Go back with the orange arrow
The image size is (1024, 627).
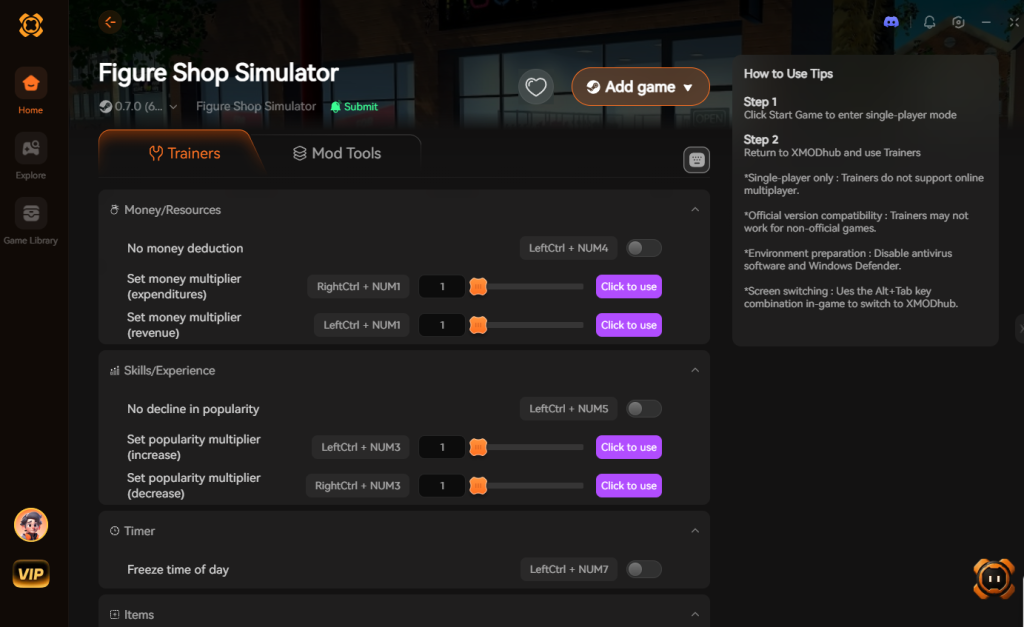(110, 22)
